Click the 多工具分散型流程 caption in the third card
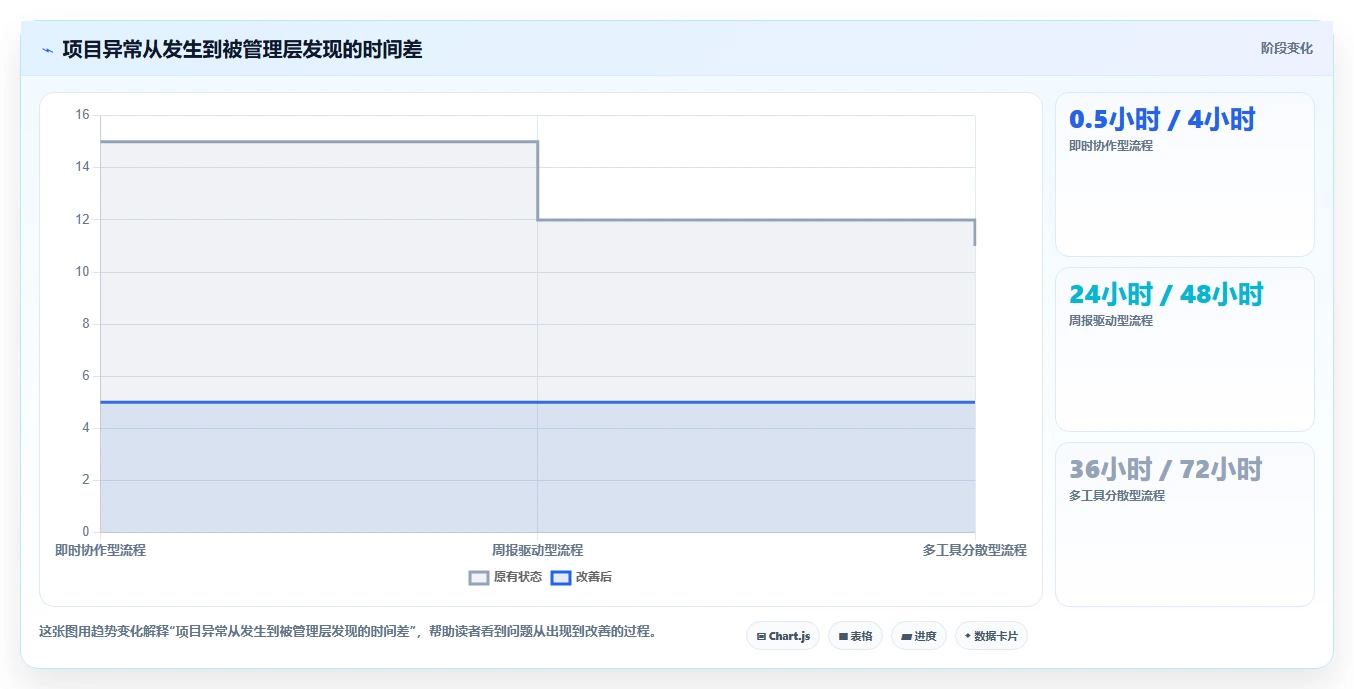Screen dimensions: 1354x689 click(x=1117, y=496)
